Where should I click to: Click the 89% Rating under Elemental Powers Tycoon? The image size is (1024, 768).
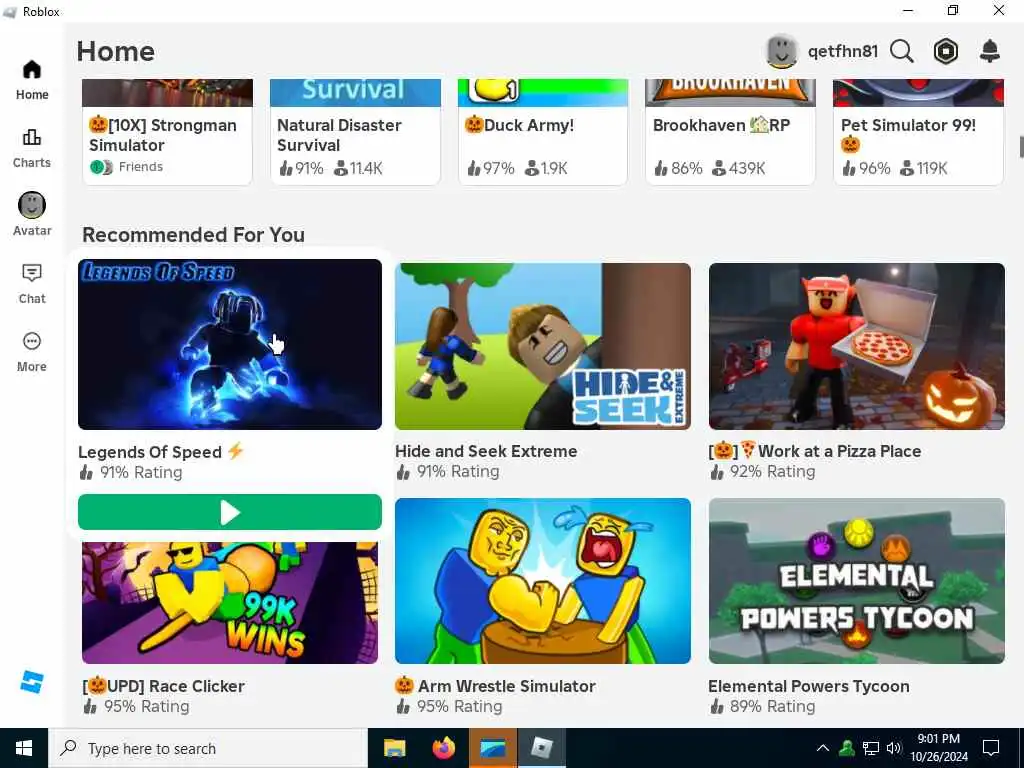(x=763, y=707)
